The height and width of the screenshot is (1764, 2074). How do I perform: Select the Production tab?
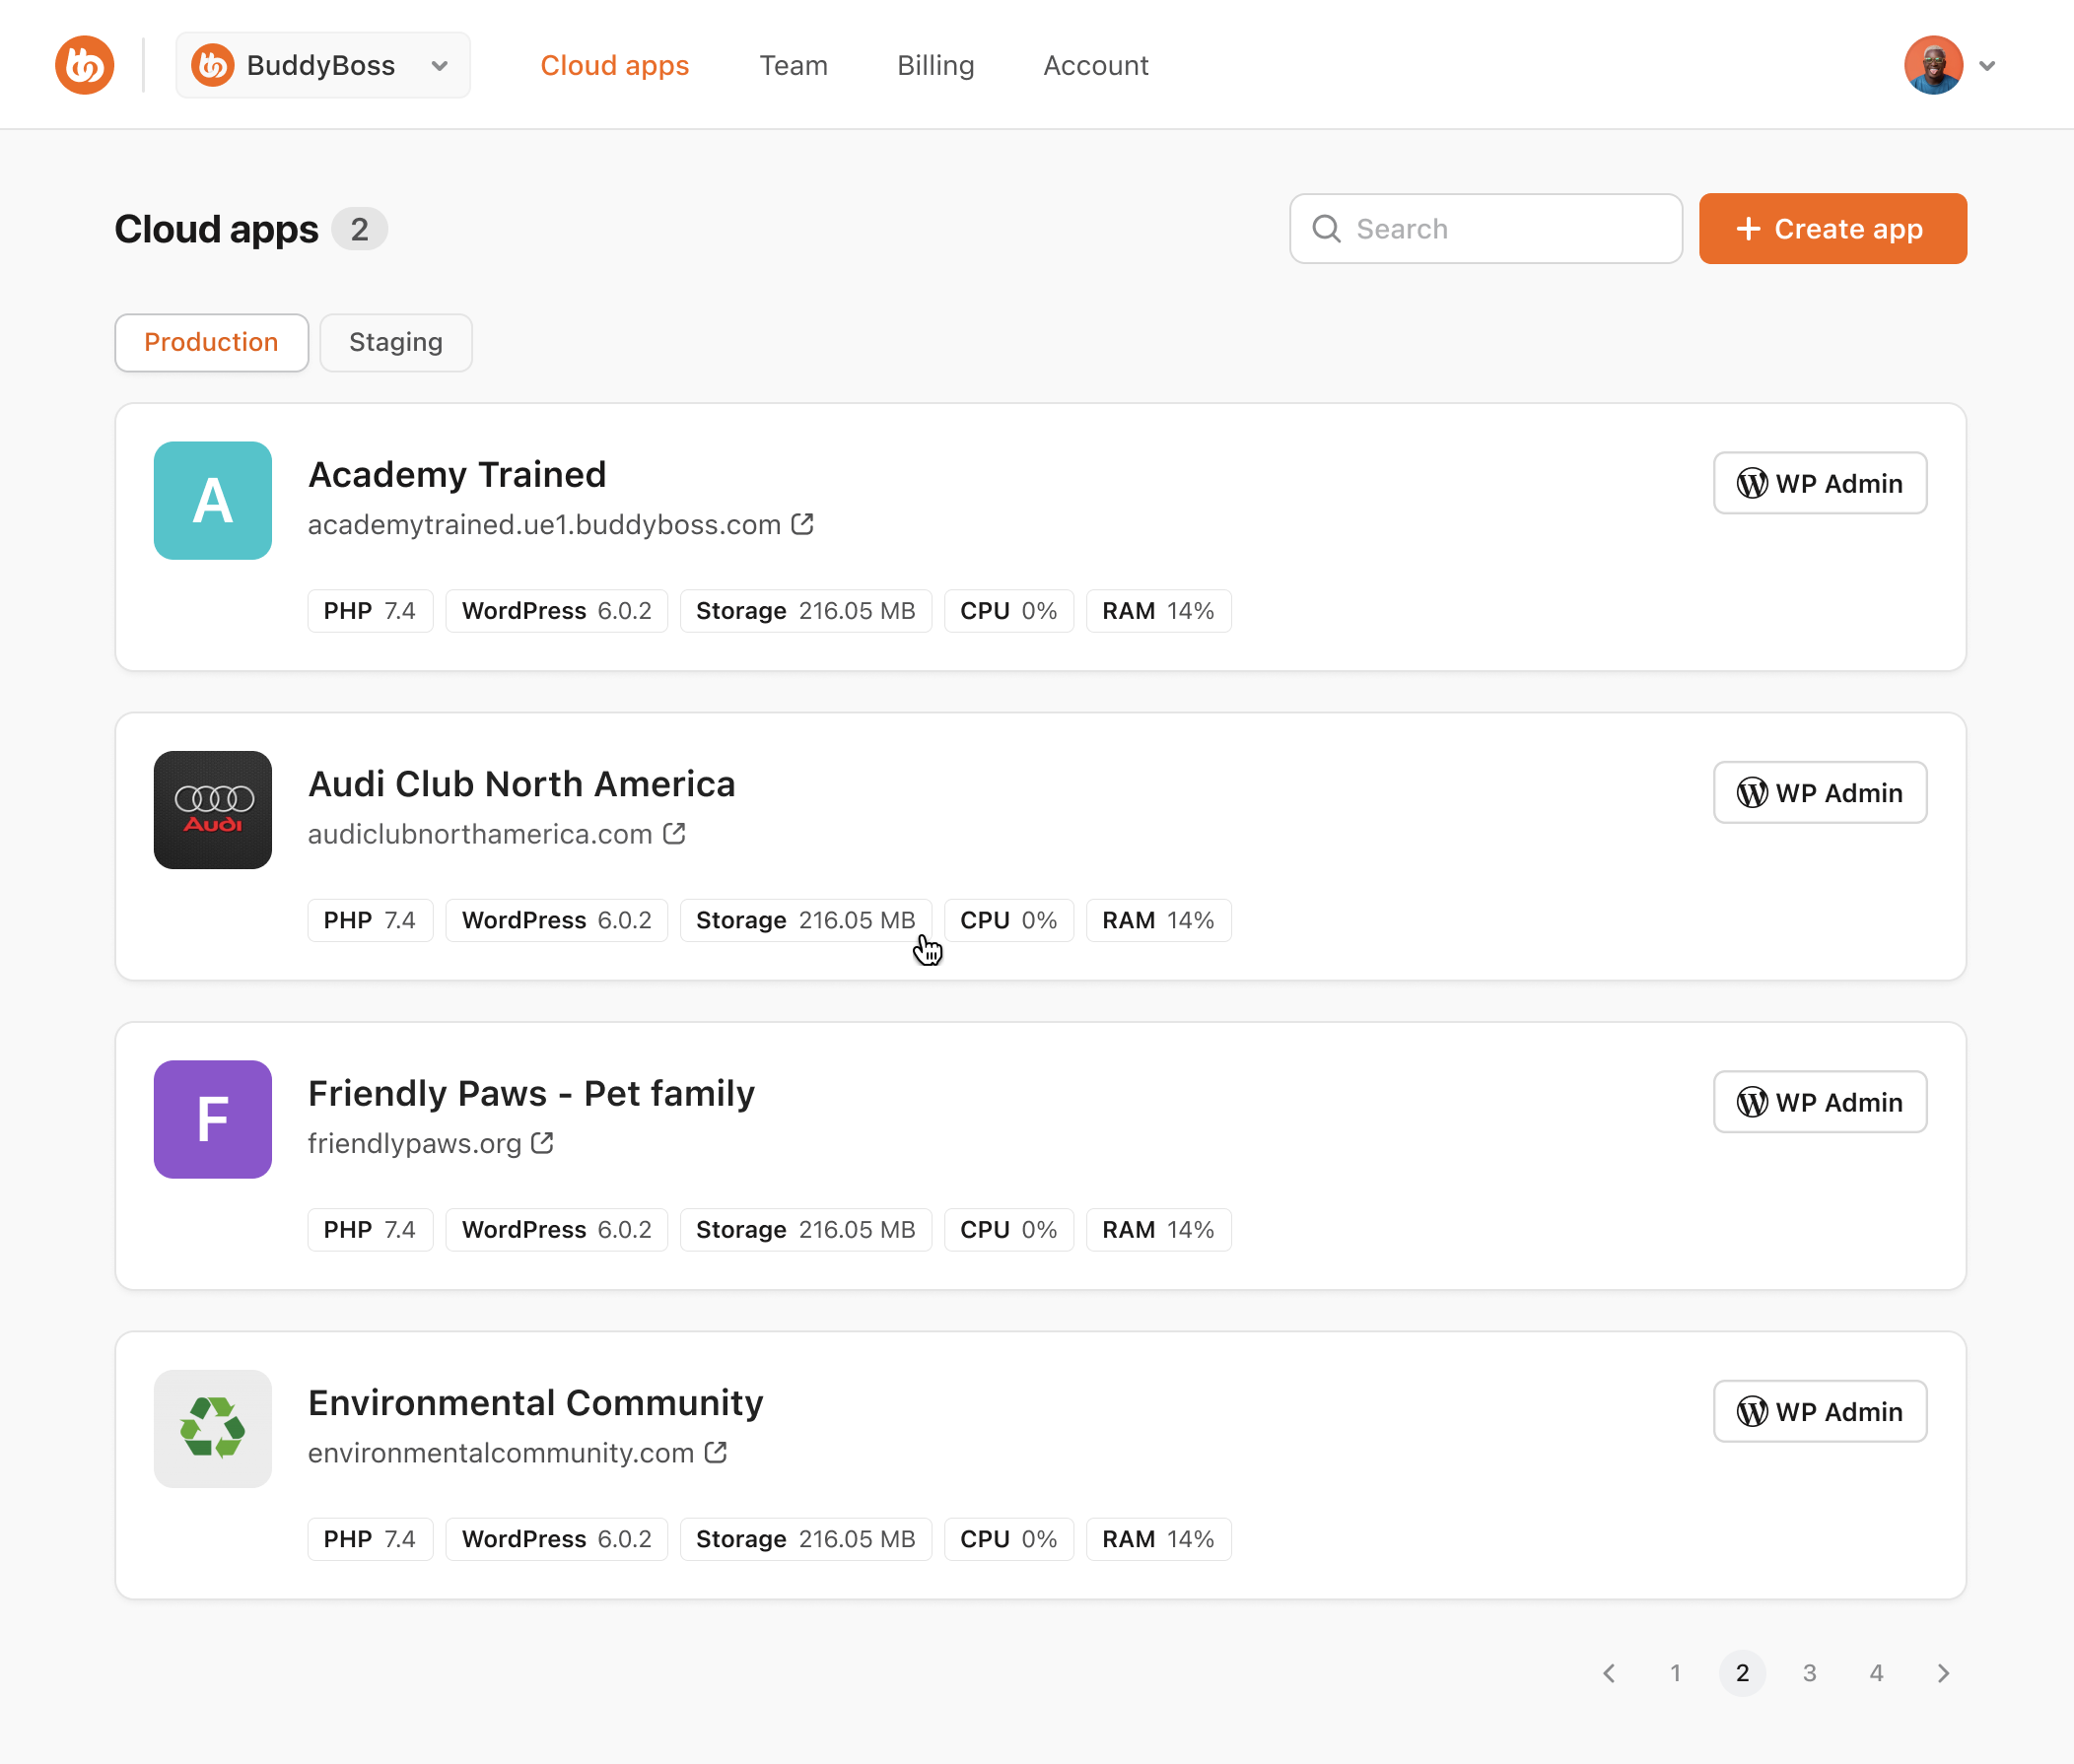tap(211, 342)
